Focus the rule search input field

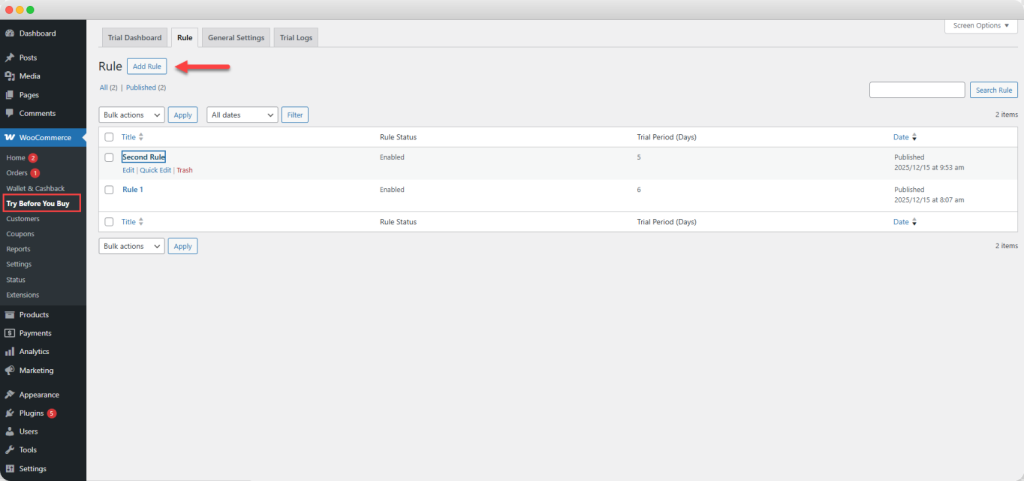pos(916,90)
